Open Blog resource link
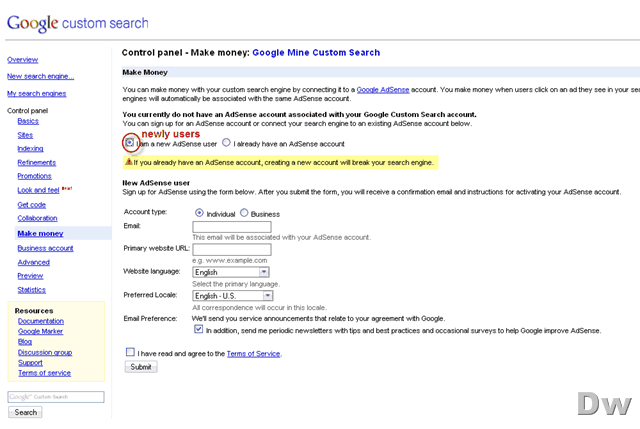 click(25, 342)
